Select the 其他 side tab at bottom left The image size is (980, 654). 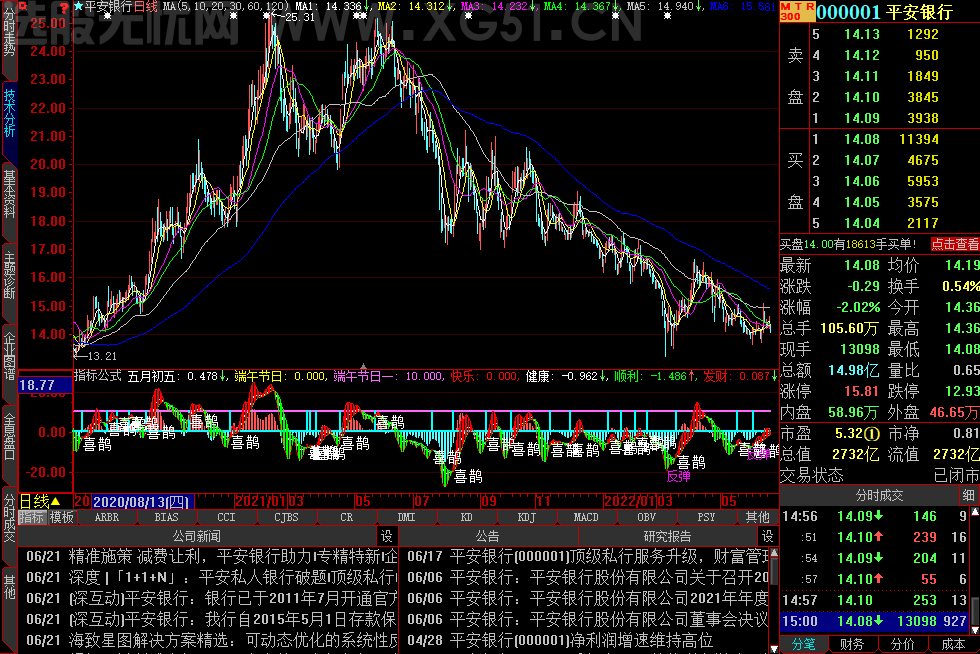(9, 586)
